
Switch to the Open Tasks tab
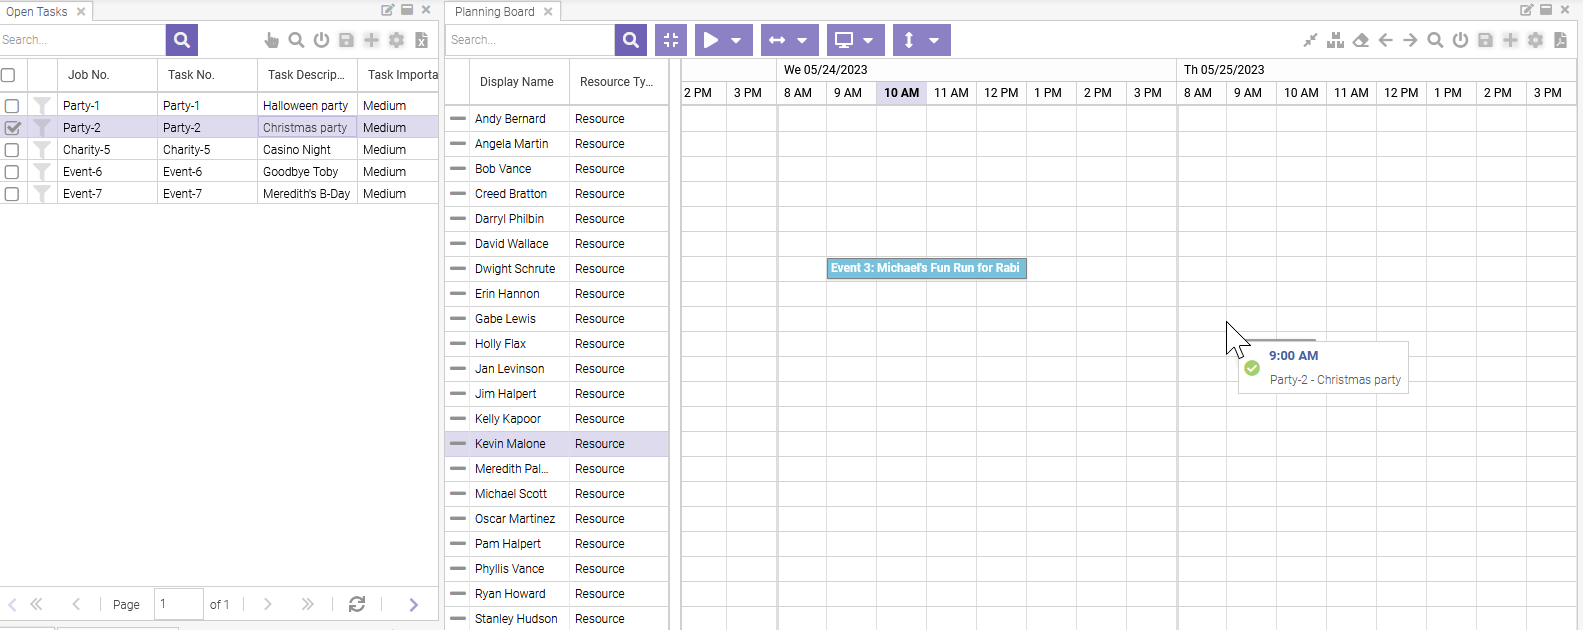[37, 12]
